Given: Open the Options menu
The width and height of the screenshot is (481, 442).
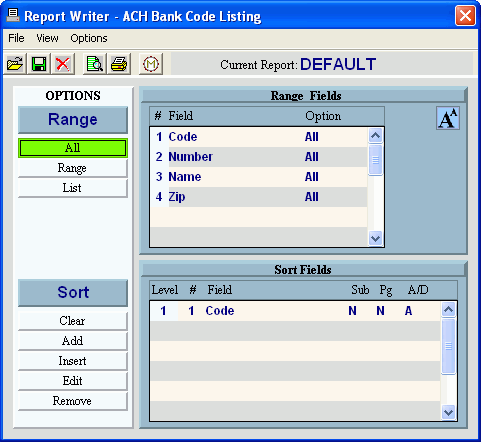Looking at the screenshot, I should (x=89, y=38).
